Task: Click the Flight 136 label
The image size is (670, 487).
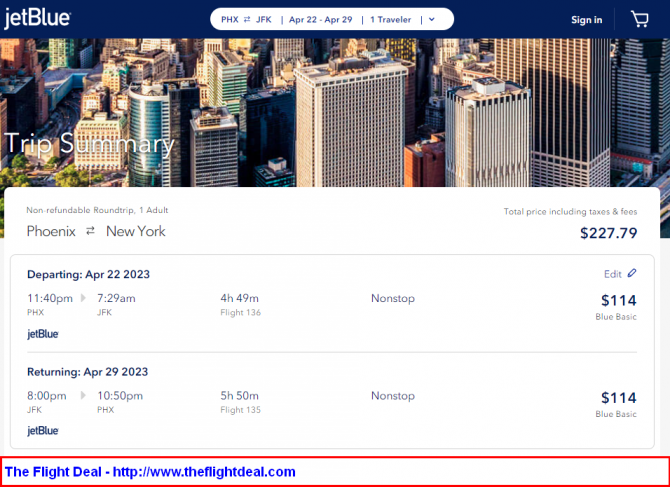Action: coord(241,312)
